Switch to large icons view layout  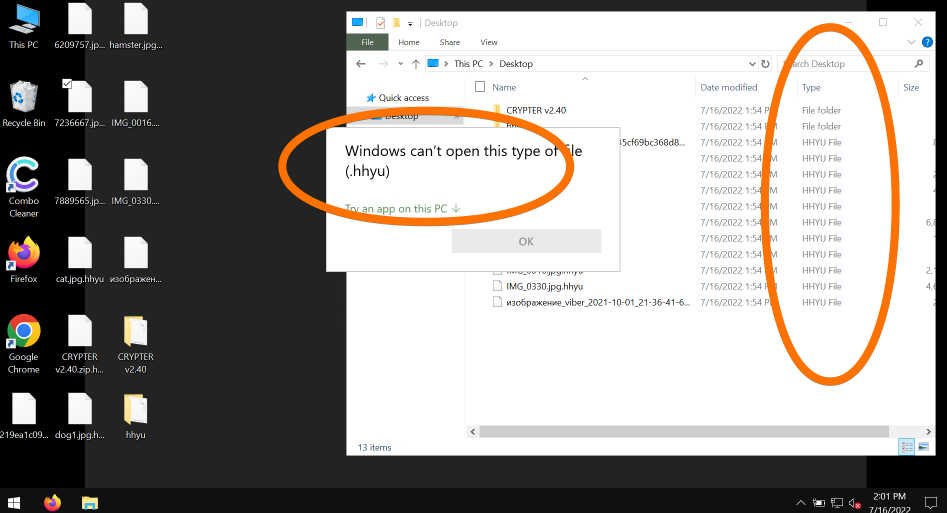click(x=923, y=446)
